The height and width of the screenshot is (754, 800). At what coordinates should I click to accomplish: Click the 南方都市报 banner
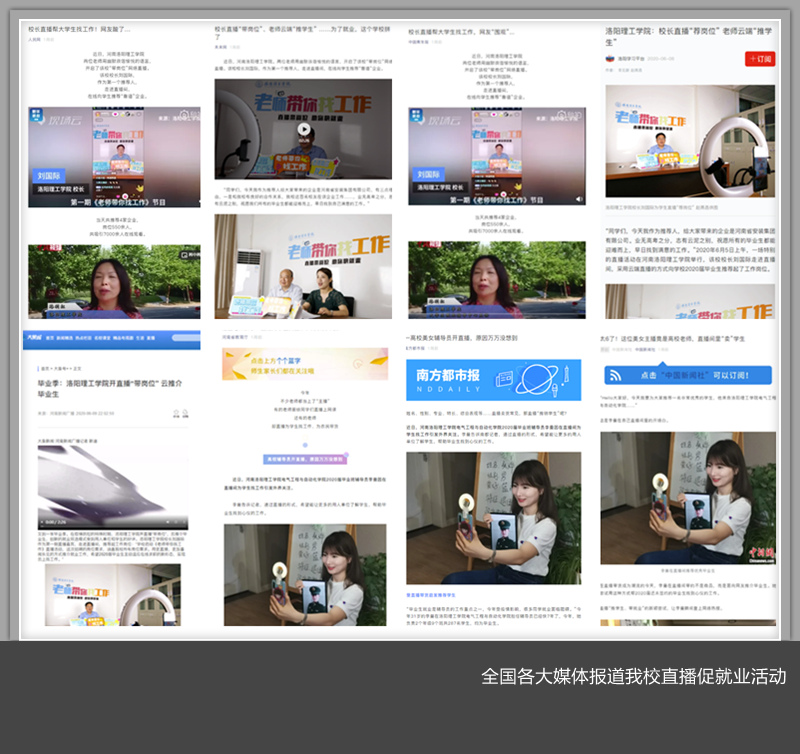492,379
